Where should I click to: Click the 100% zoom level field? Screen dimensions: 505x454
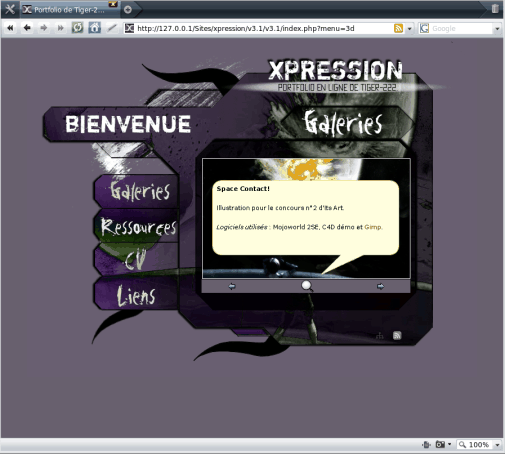pos(475,445)
